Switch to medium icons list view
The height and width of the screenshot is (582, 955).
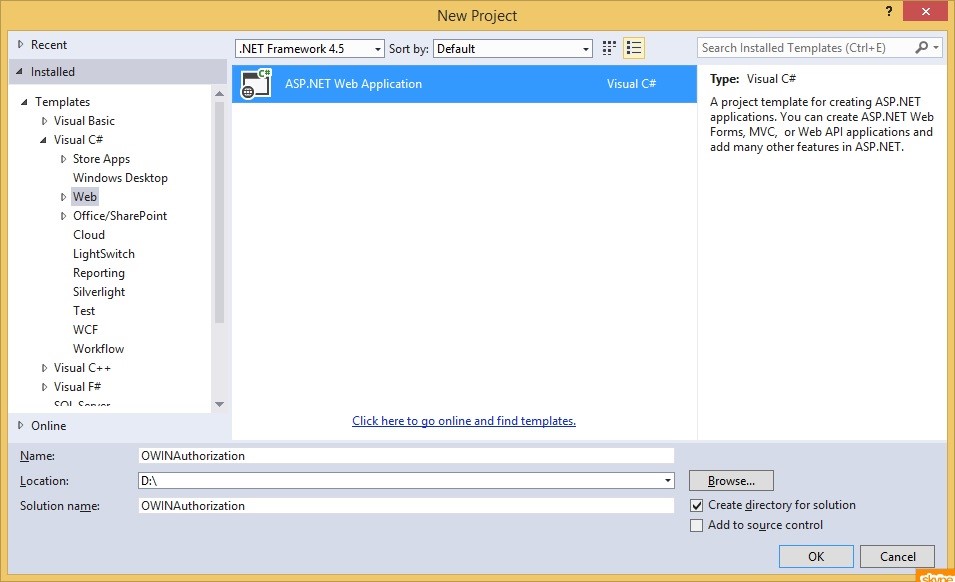(x=634, y=48)
